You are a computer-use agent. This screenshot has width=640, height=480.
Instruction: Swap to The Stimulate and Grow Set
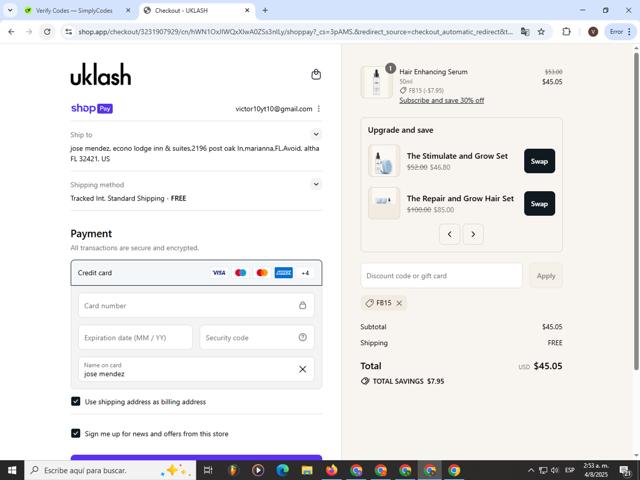click(539, 161)
